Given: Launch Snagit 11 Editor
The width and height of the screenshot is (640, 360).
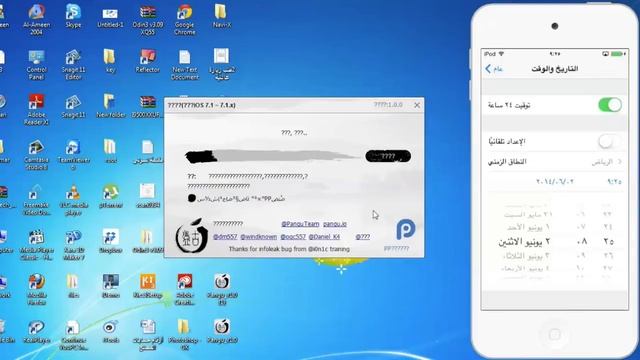Looking at the screenshot, I should click(x=73, y=64).
